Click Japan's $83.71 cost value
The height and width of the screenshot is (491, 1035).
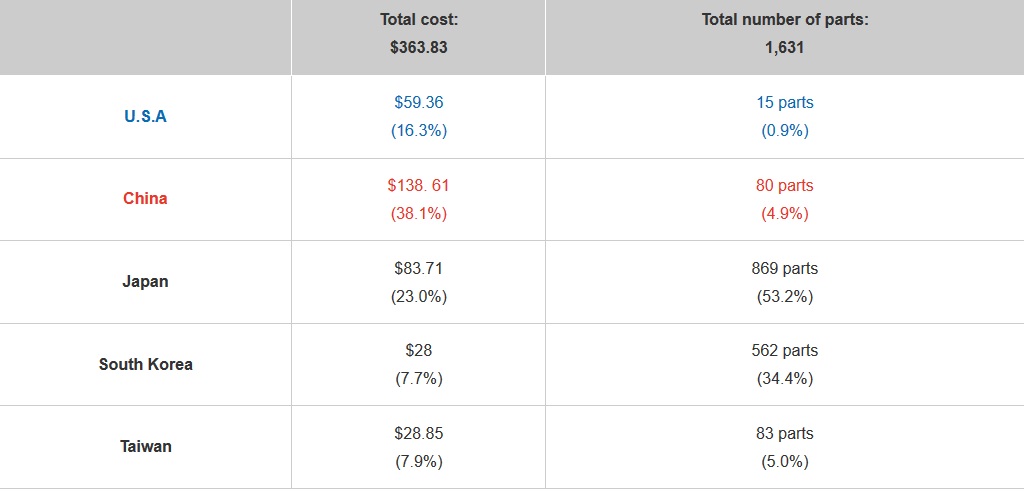[418, 268]
